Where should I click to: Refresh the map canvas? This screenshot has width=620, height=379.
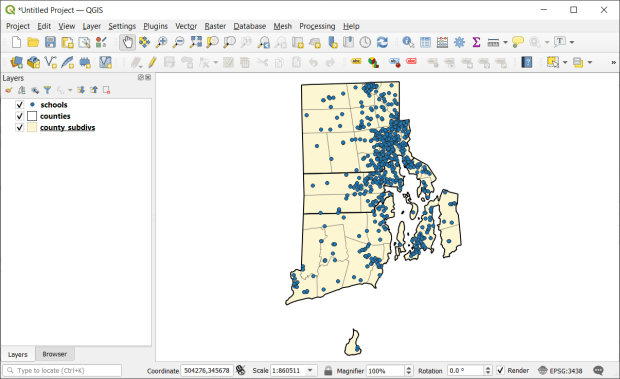click(x=382, y=42)
